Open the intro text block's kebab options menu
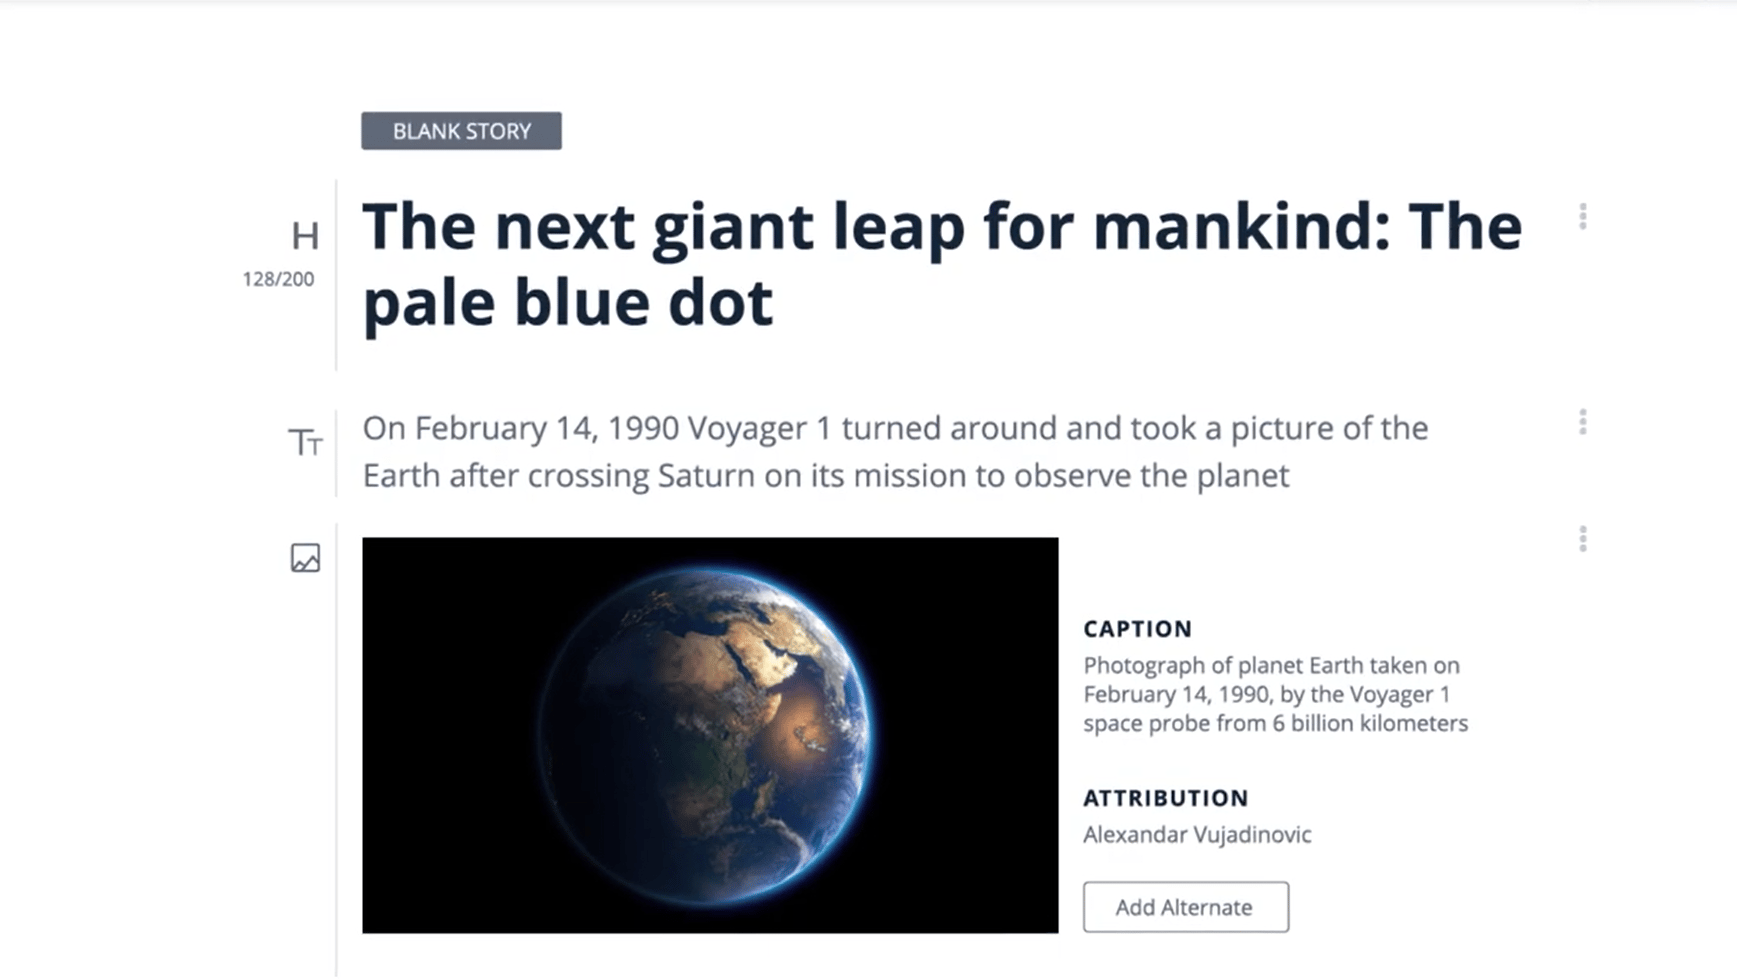1737x979 pixels. [x=1583, y=422]
